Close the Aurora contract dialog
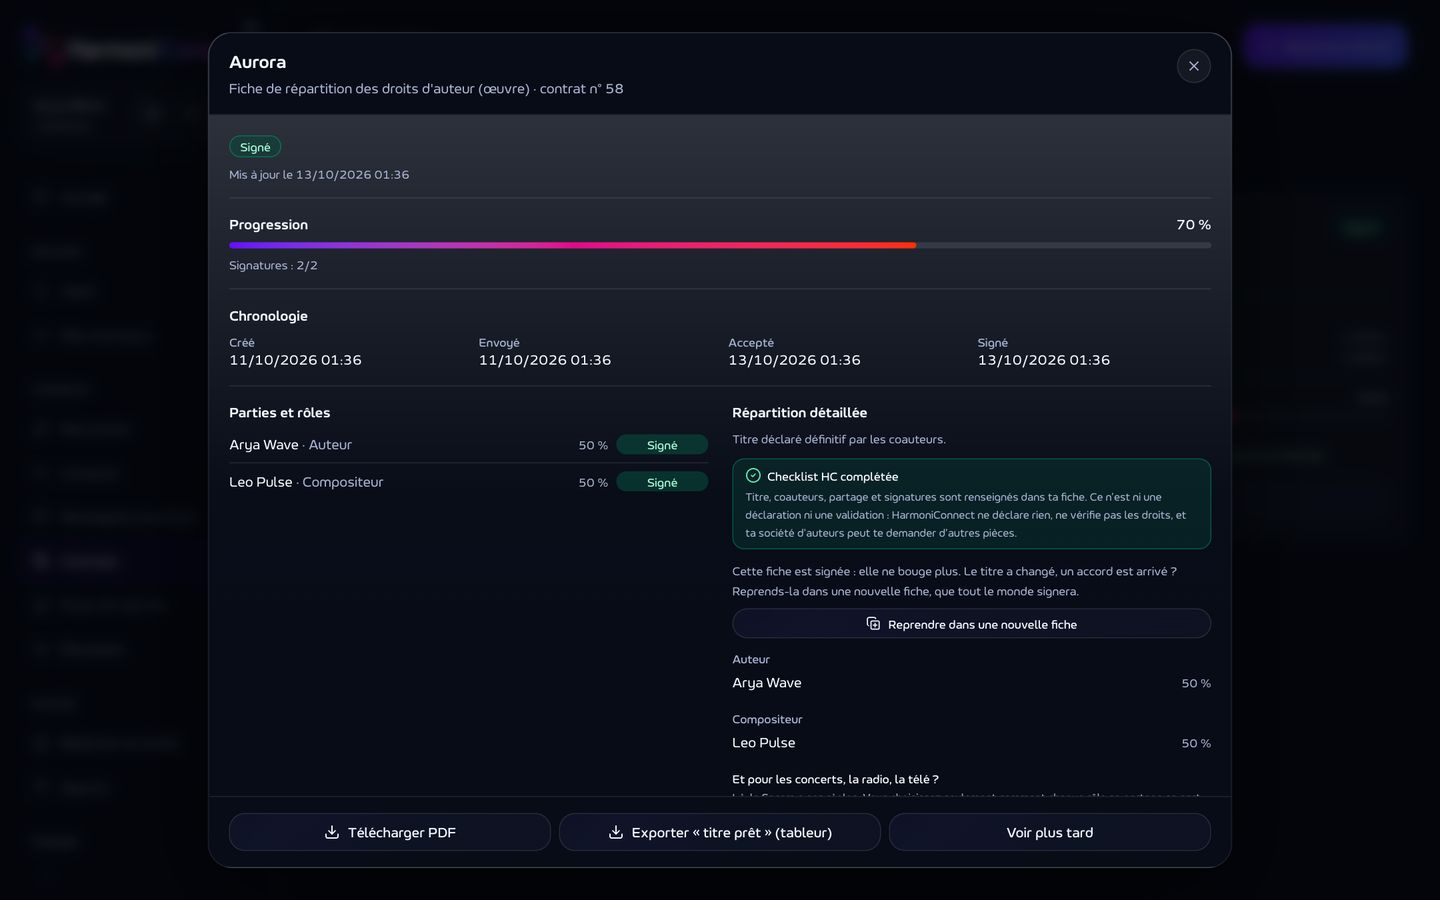This screenshot has width=1440, height=900. click(x=1193, y=66)
